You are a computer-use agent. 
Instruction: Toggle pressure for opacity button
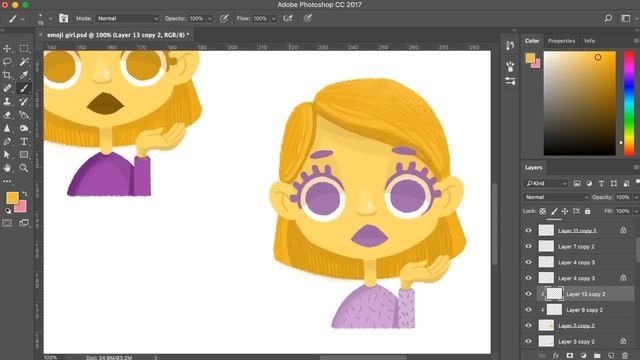[x=224, y=18]
